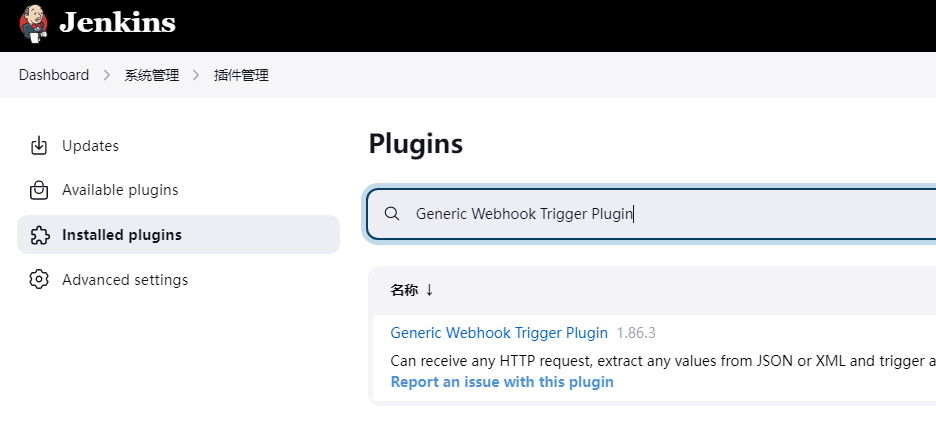
Task: Click the Jenkins title text in header
Action: pos(118,23)
